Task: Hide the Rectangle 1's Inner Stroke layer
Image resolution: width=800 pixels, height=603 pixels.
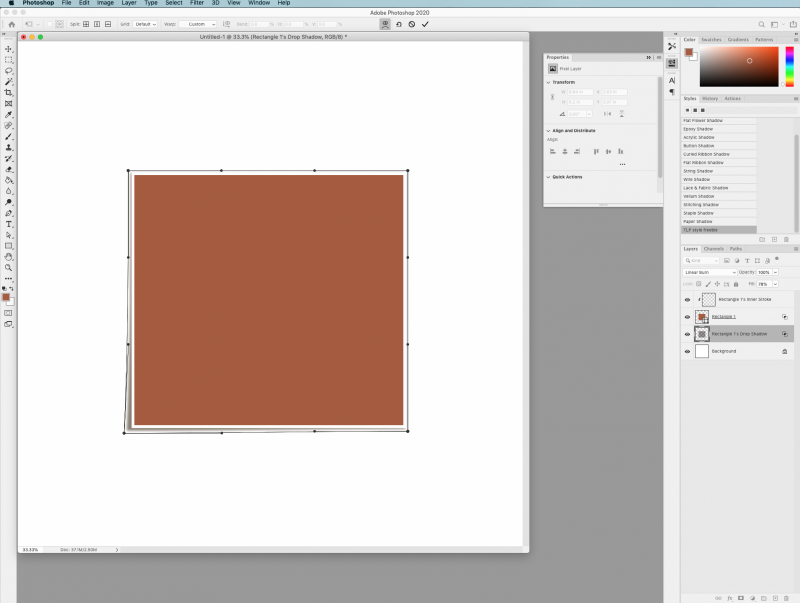Action: [x=687, y=299]
